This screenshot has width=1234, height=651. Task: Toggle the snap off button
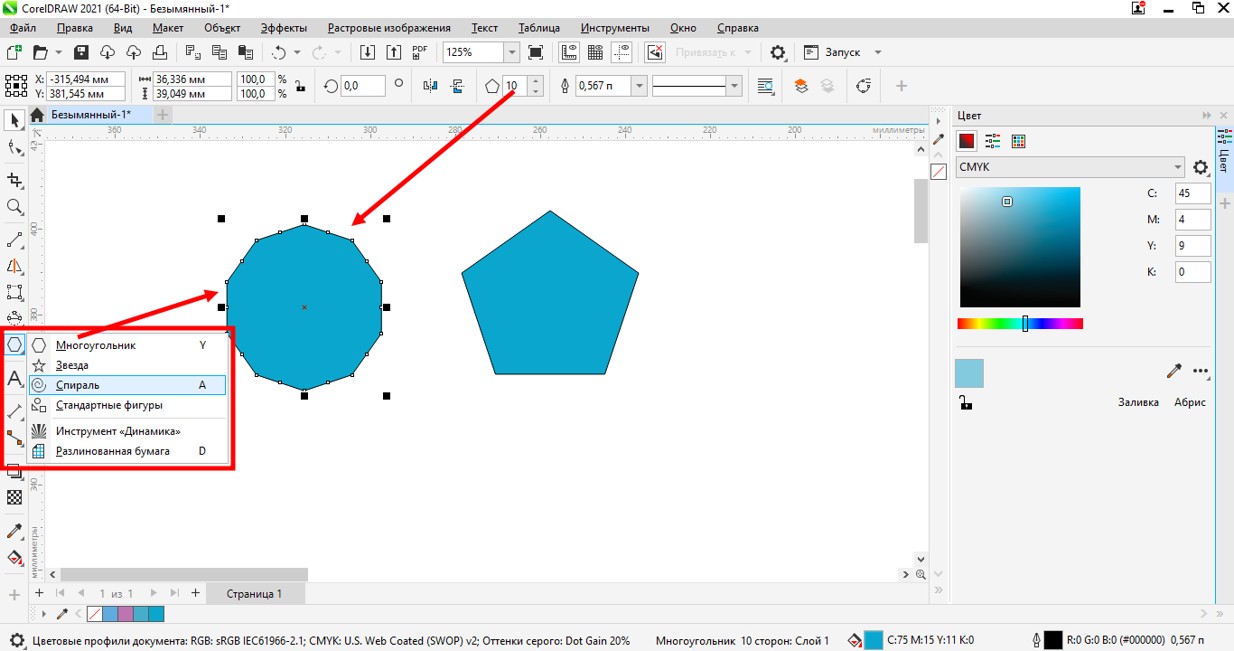pos(655,52)
